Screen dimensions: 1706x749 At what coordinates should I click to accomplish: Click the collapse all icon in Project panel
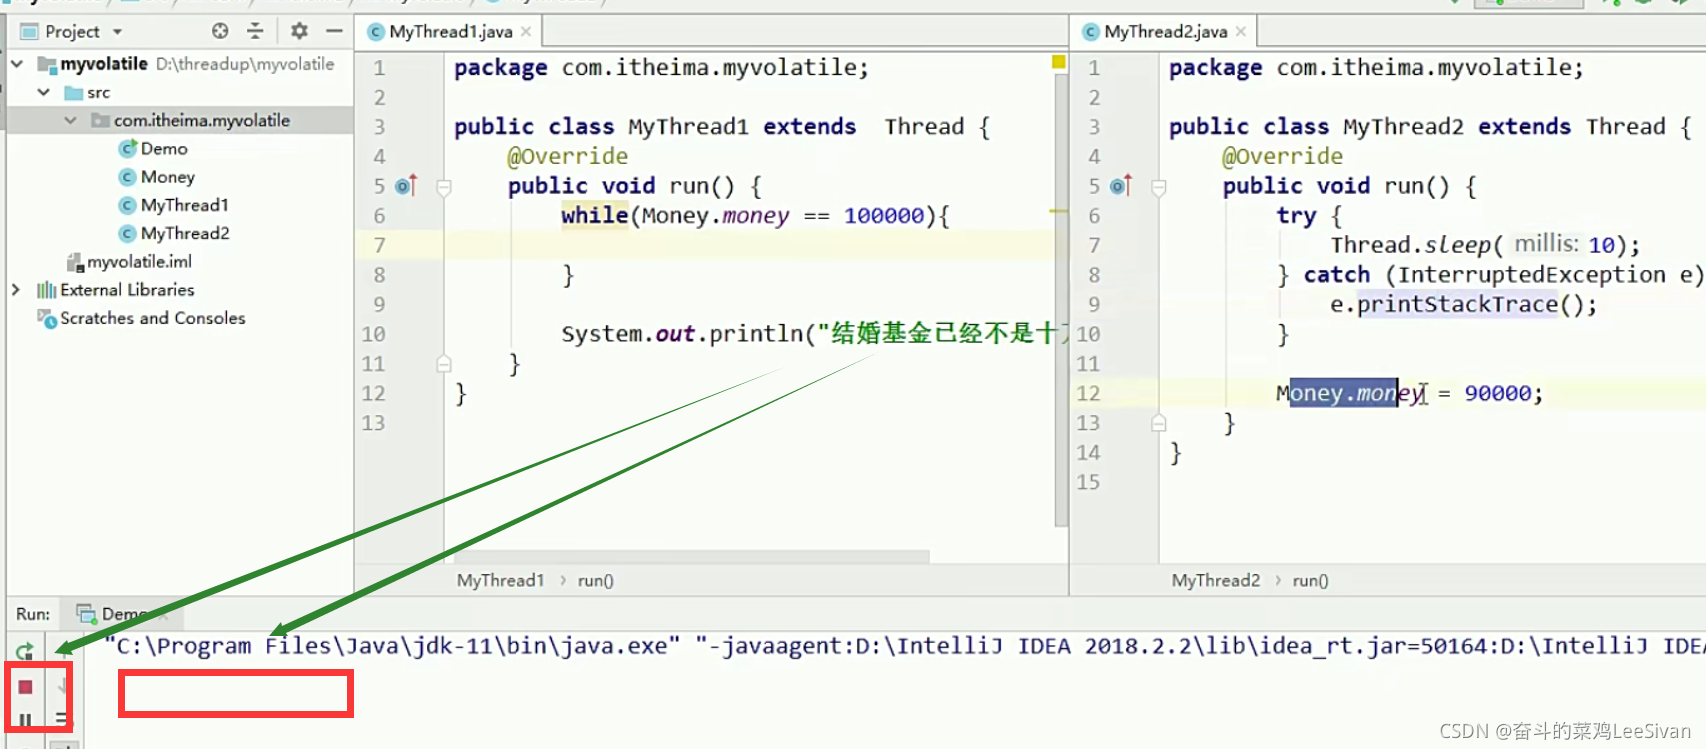point(256,31)
